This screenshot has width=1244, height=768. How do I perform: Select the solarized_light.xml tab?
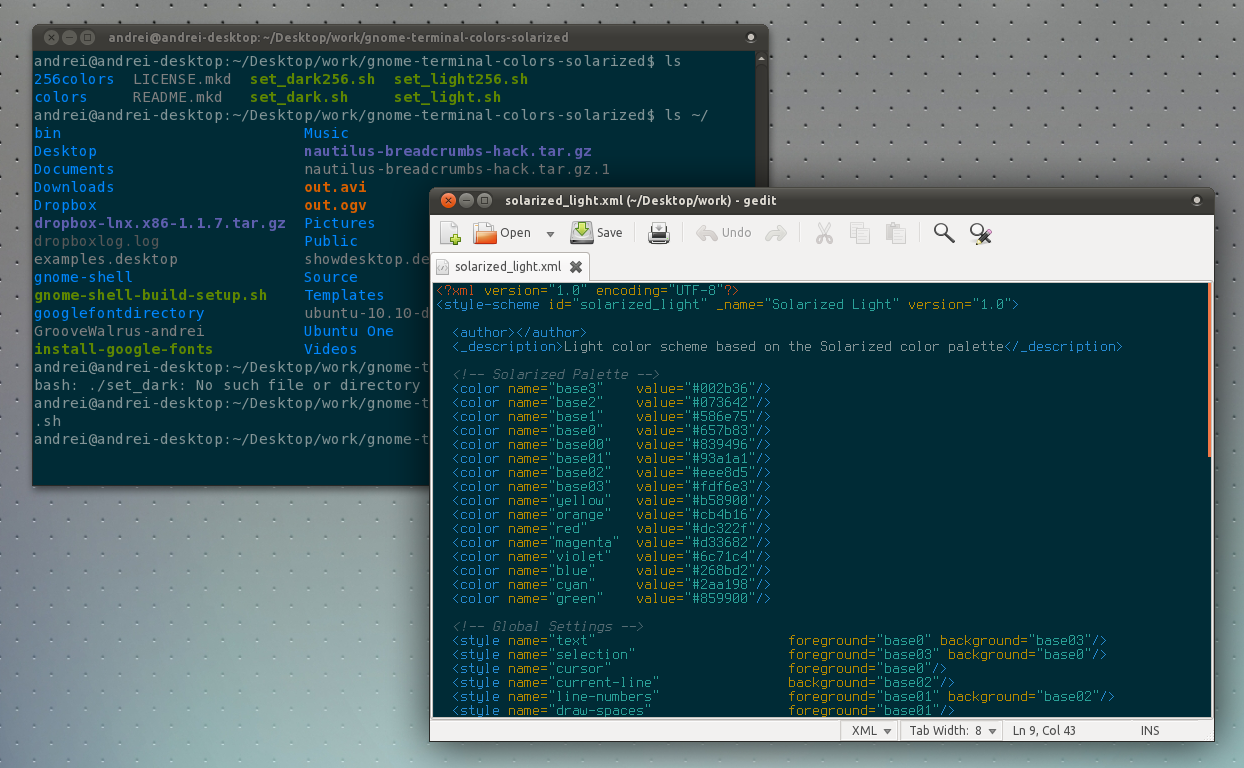pos(507,267)
